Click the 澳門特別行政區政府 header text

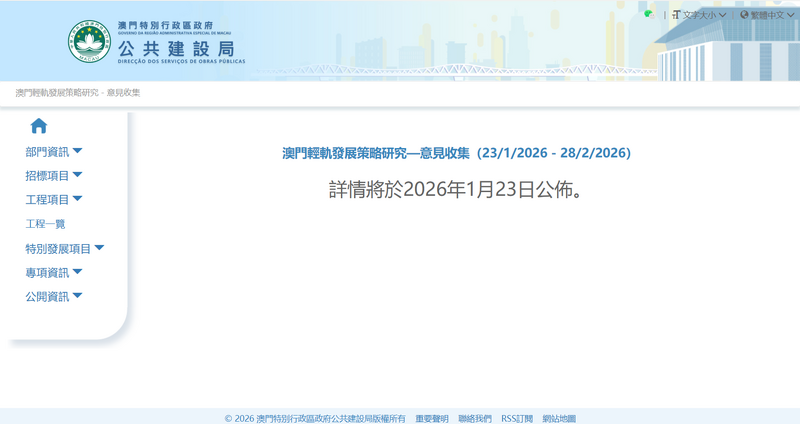tap(165, 25)
